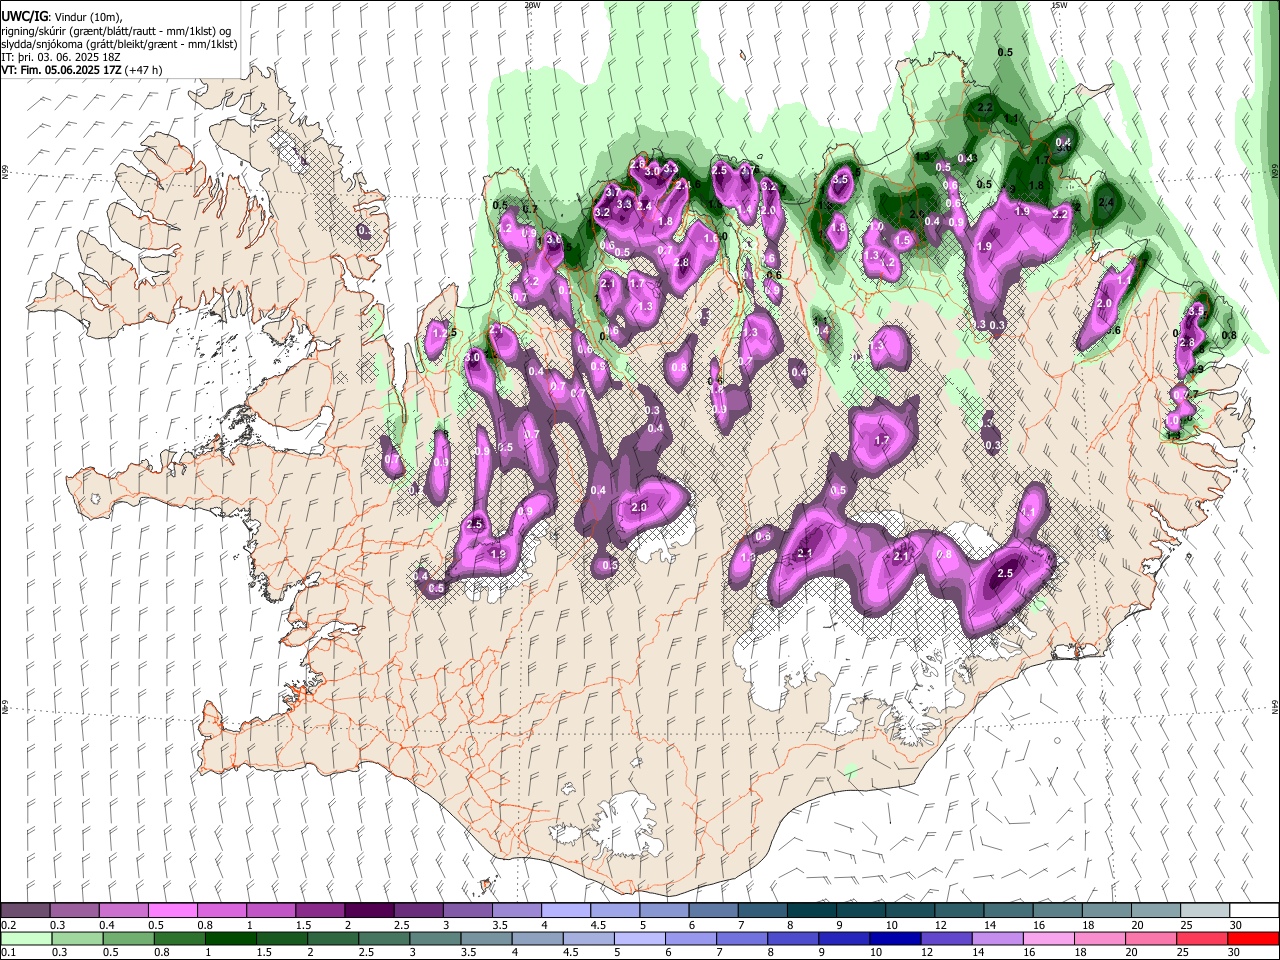
Task: Select upper legend swatch starting at 0.3
Action: pyautogui.click(x=74, y=910)
